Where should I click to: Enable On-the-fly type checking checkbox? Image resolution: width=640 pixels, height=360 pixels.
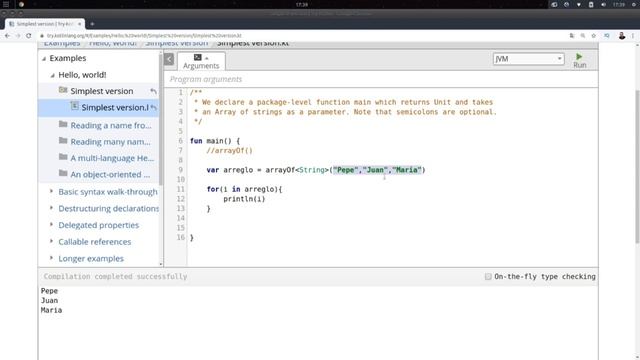[x=488, y=276]
